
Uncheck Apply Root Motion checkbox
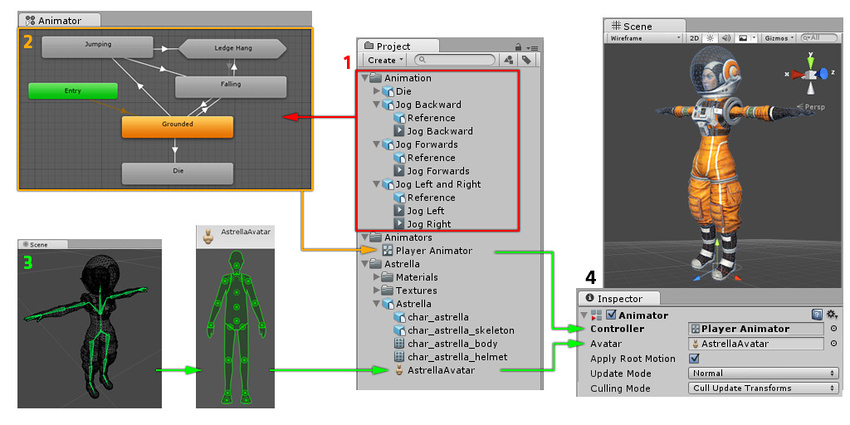click(x=694, y=358)
